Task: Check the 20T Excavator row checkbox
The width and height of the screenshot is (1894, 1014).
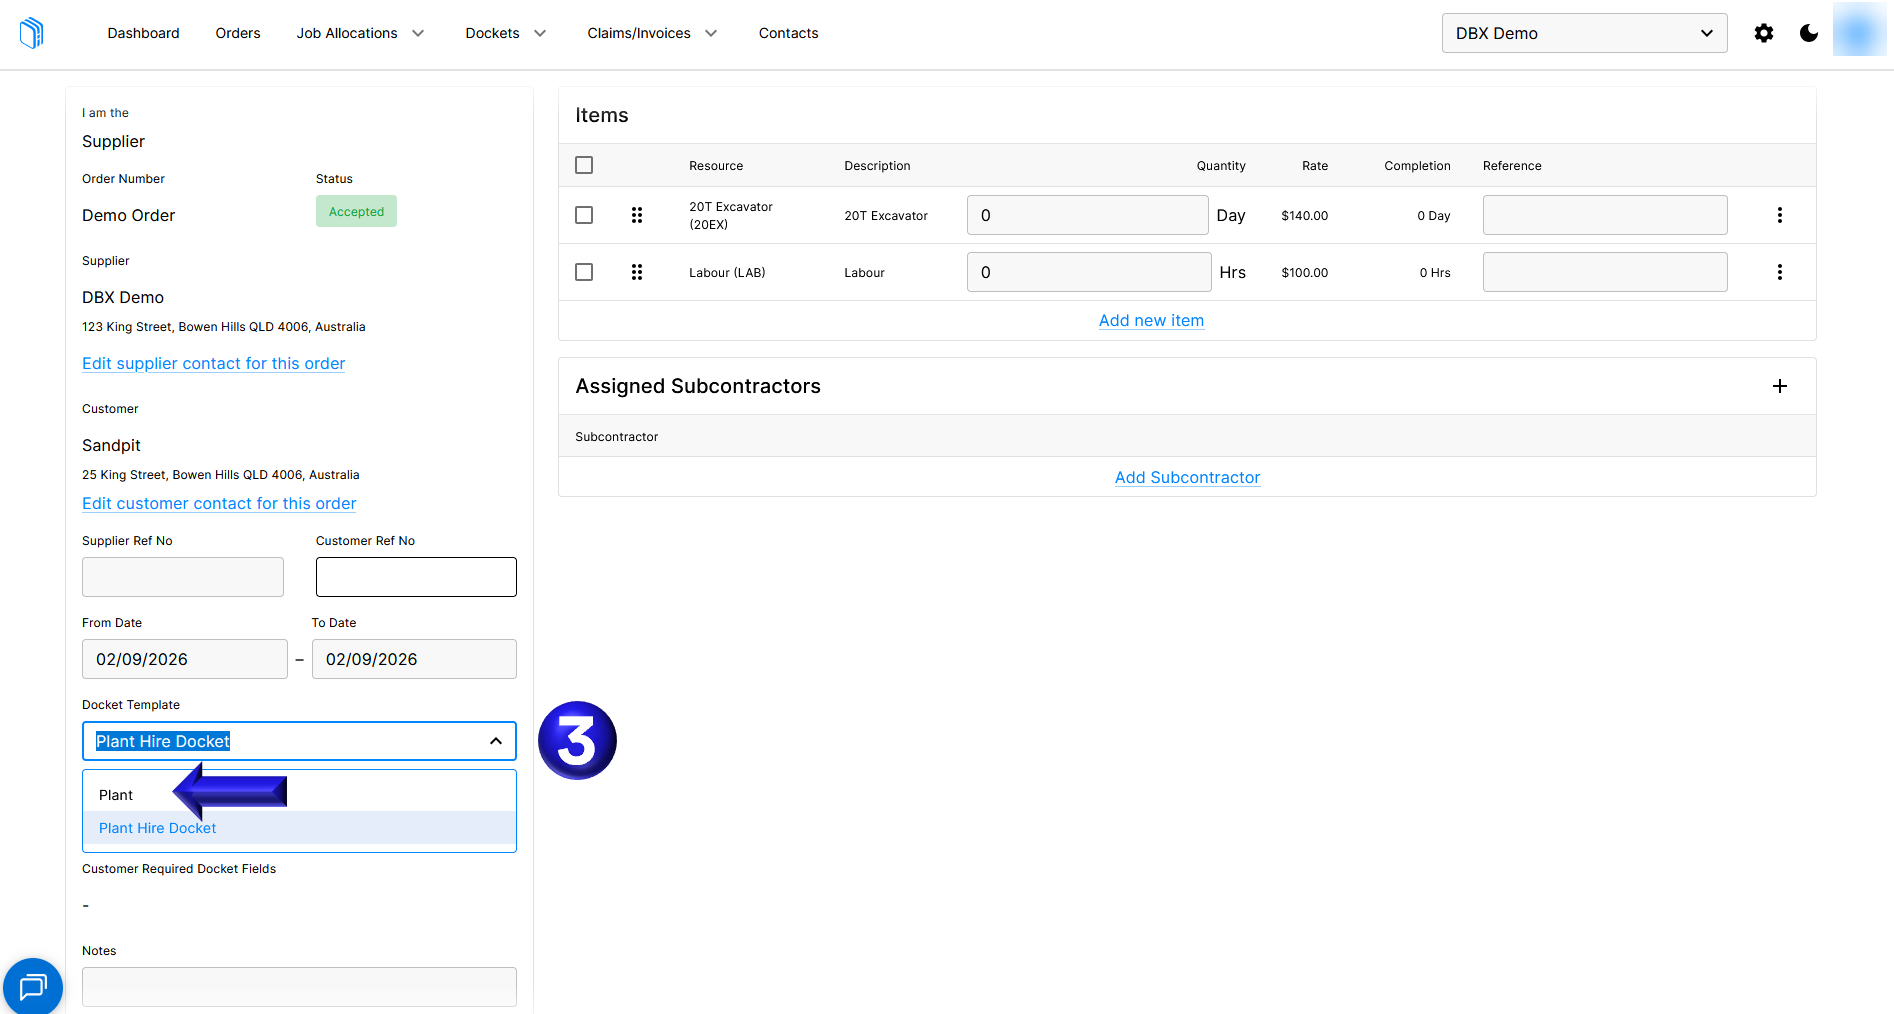Action: tap(584, 215)
